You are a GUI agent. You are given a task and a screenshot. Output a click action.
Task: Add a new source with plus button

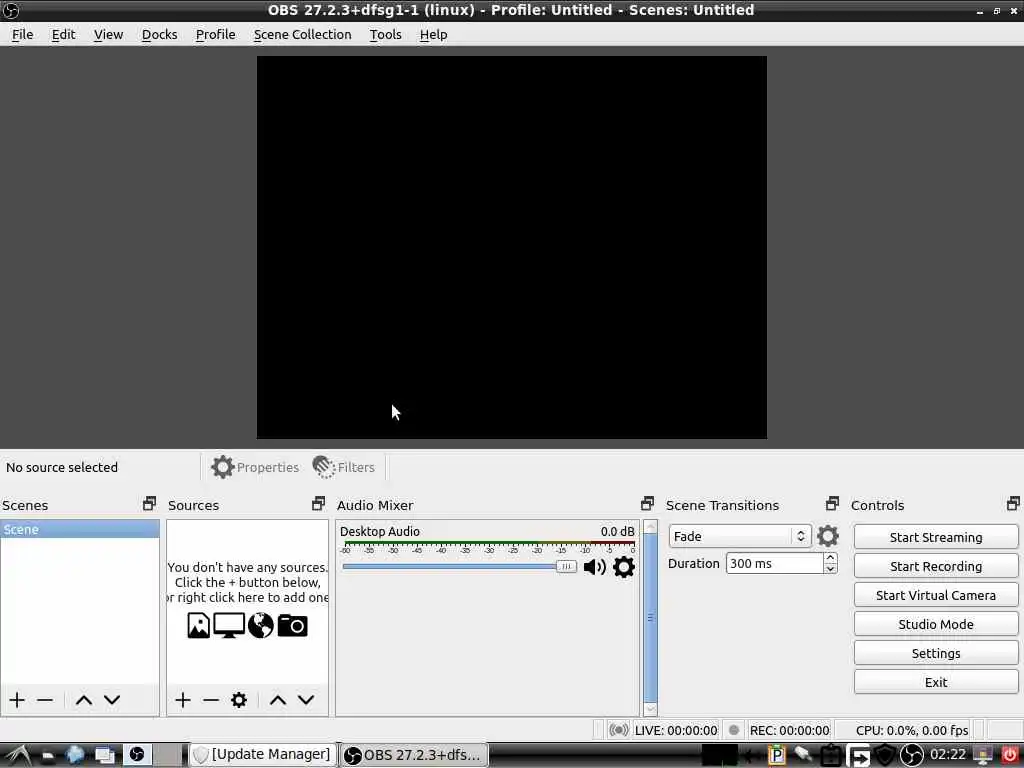point(183,700)
